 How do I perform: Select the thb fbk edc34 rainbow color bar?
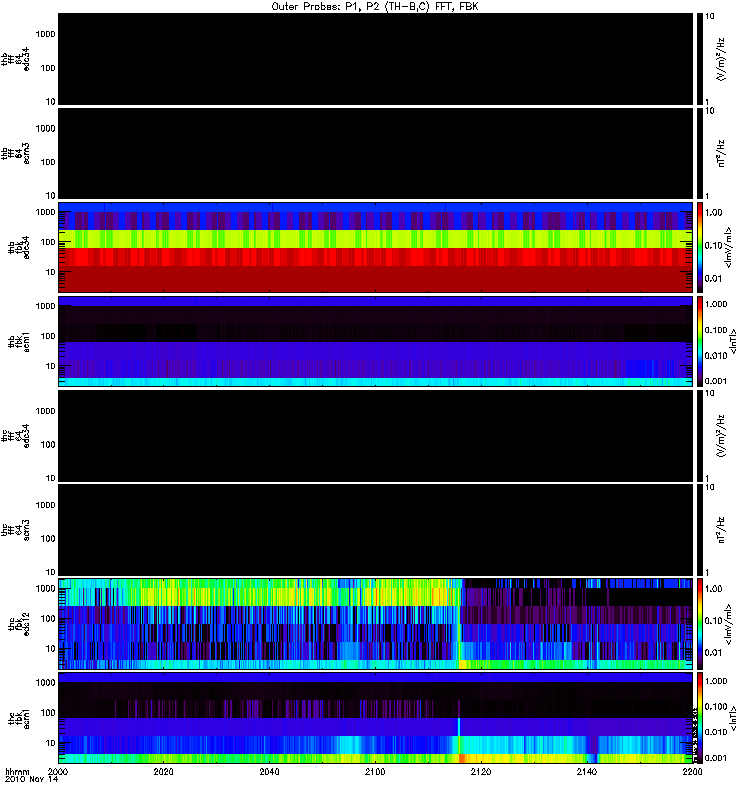tap(699, 247)
